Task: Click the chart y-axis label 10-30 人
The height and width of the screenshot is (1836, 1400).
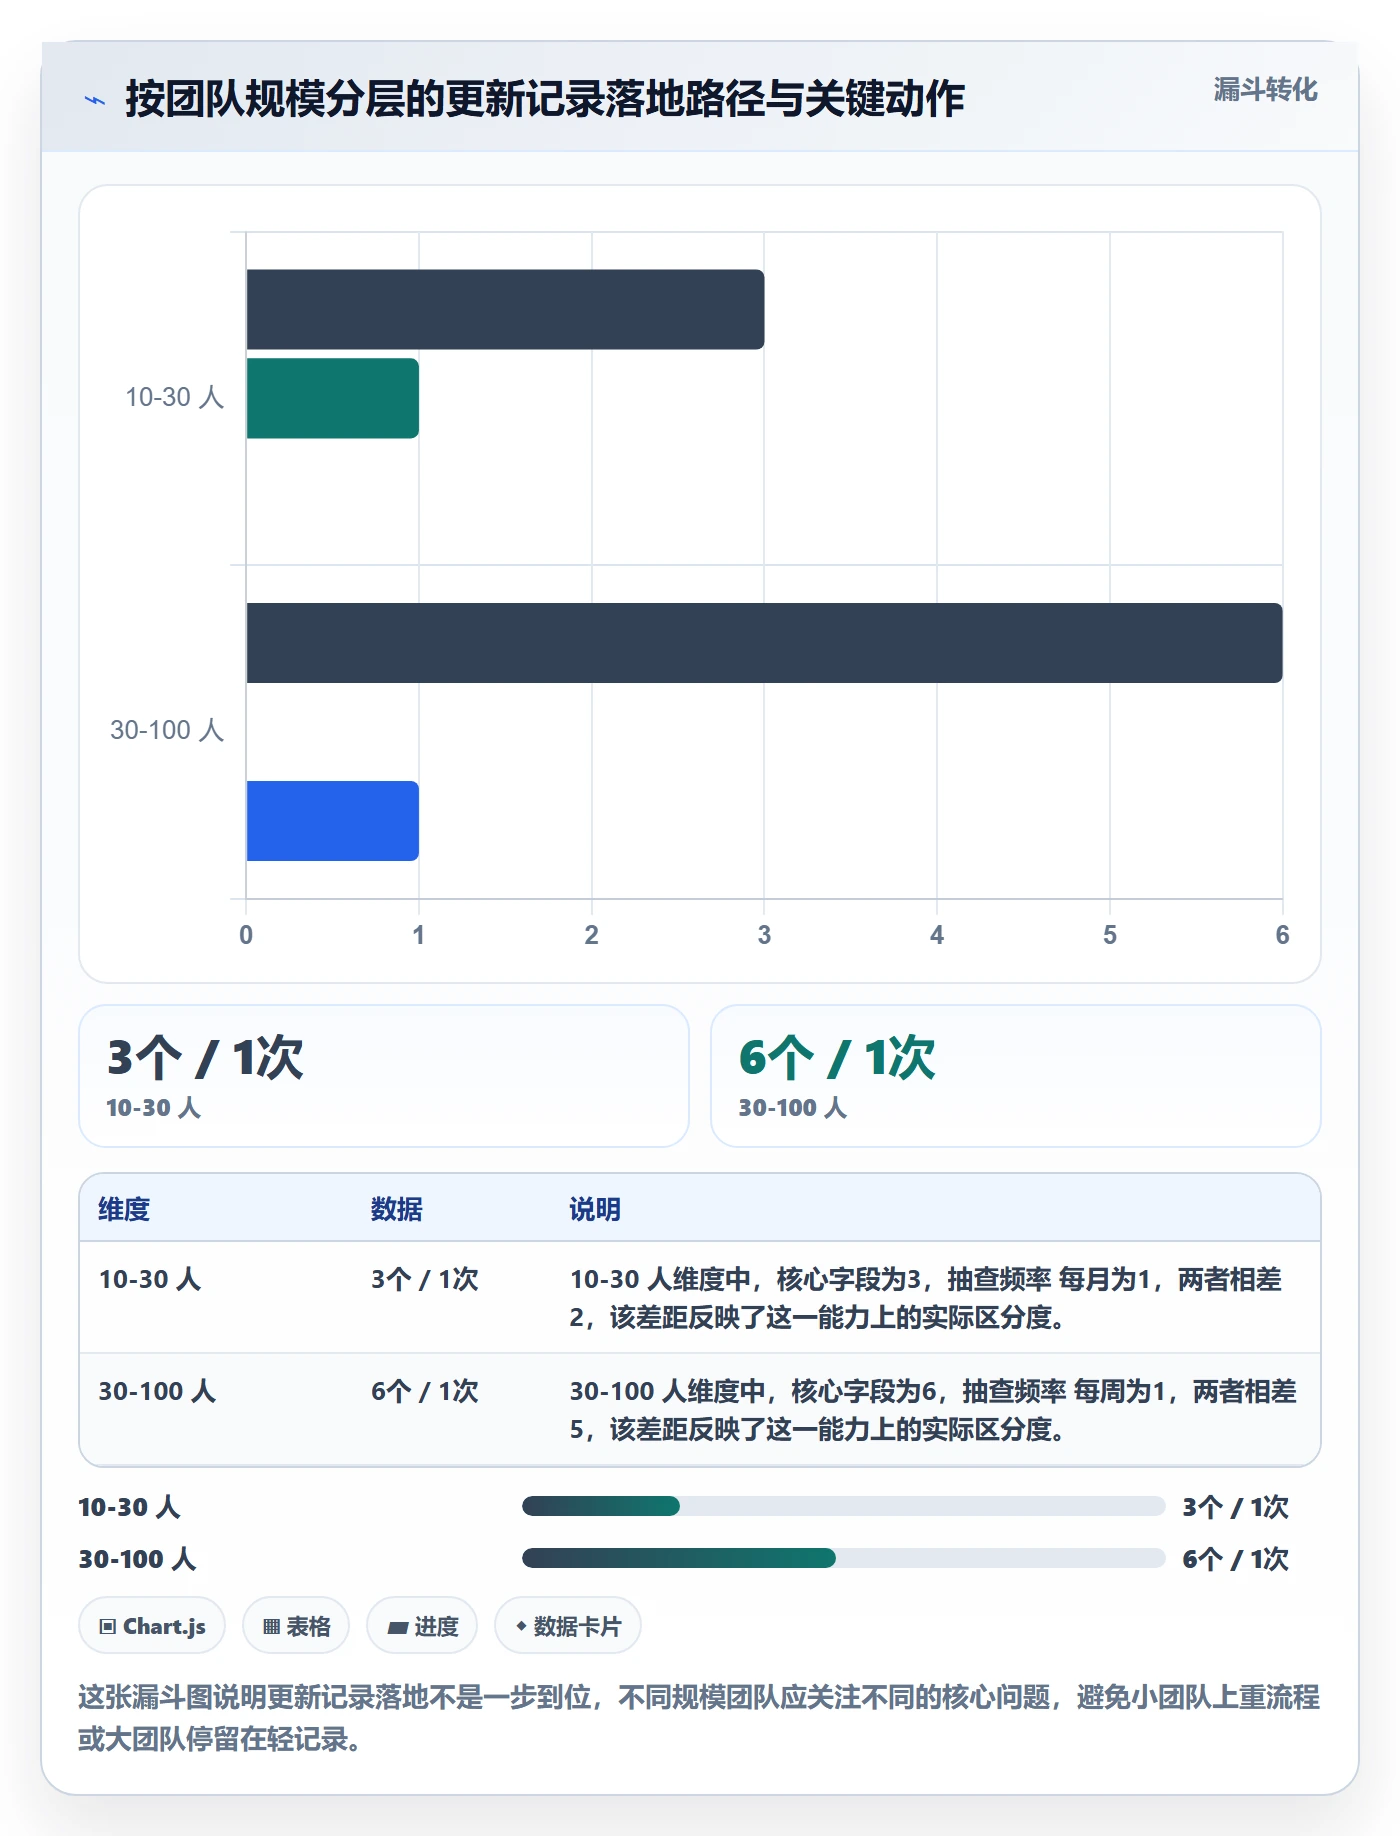Action: point(174,397)
